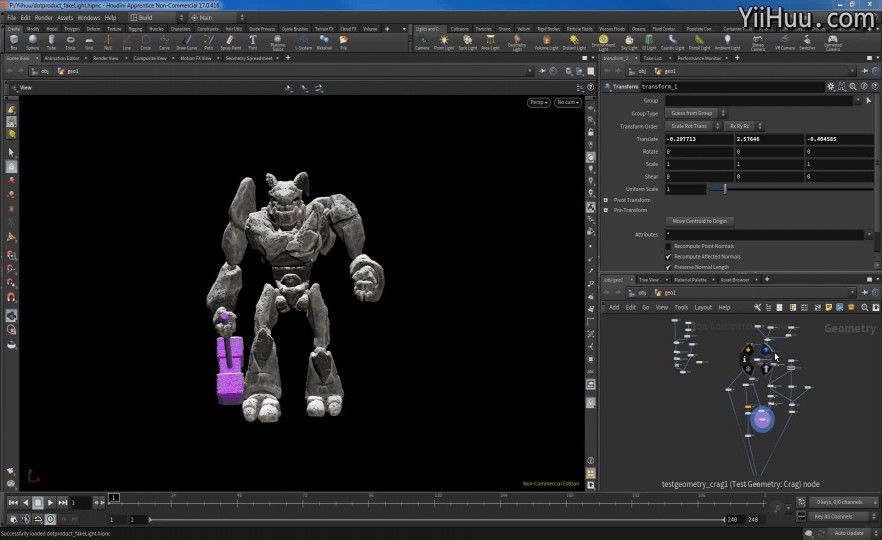Click the Translate X value field

pos(699,139)
